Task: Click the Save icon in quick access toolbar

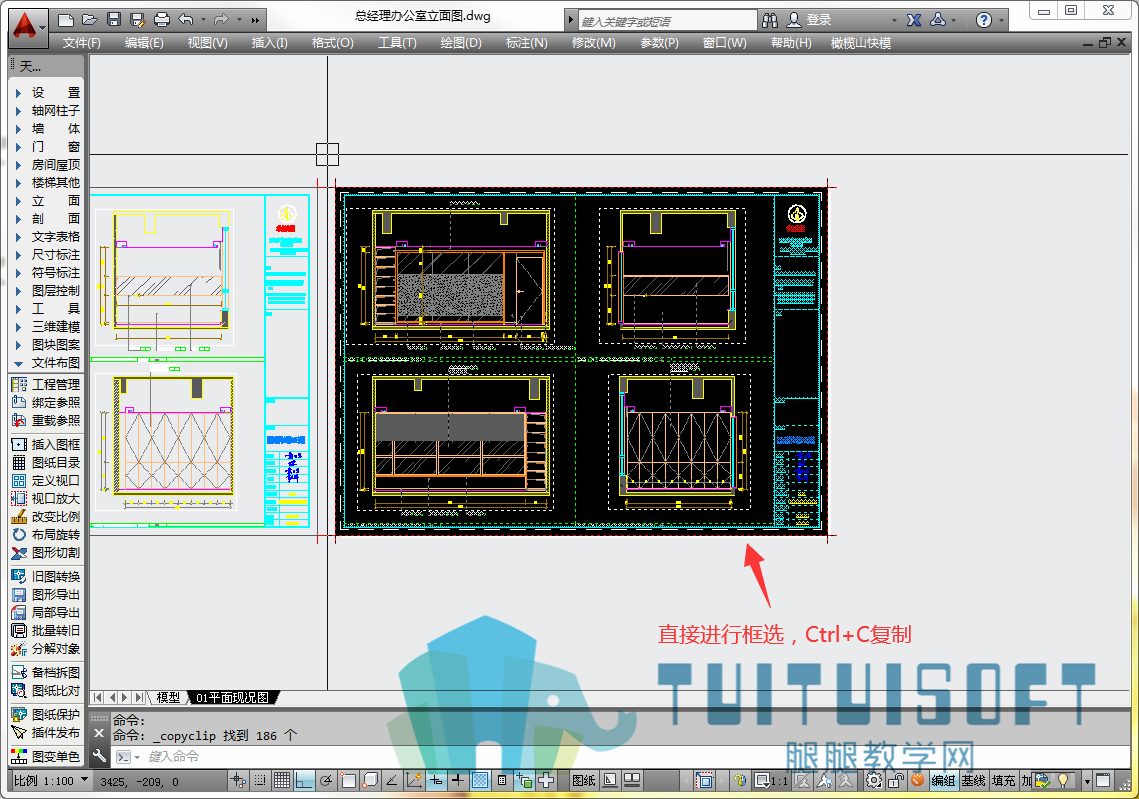Action: [x=113, y=20]
